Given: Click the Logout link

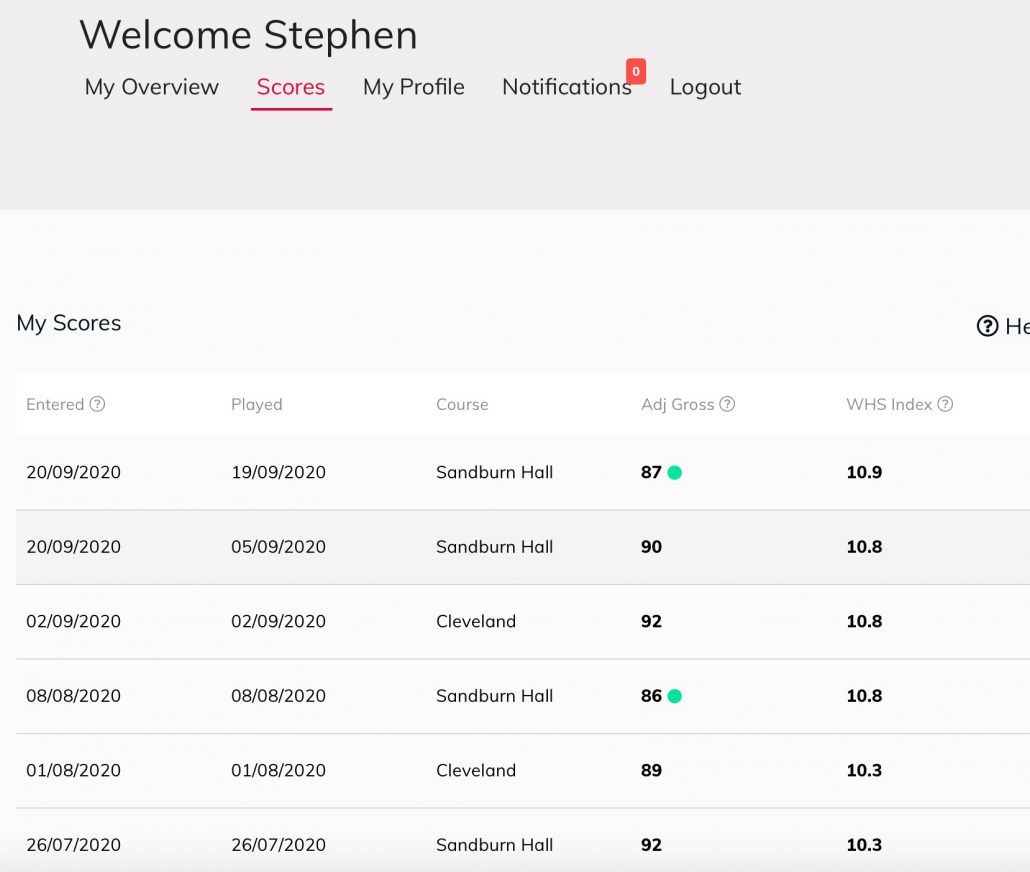Looking at the screenshot, I should coord(705,87).
